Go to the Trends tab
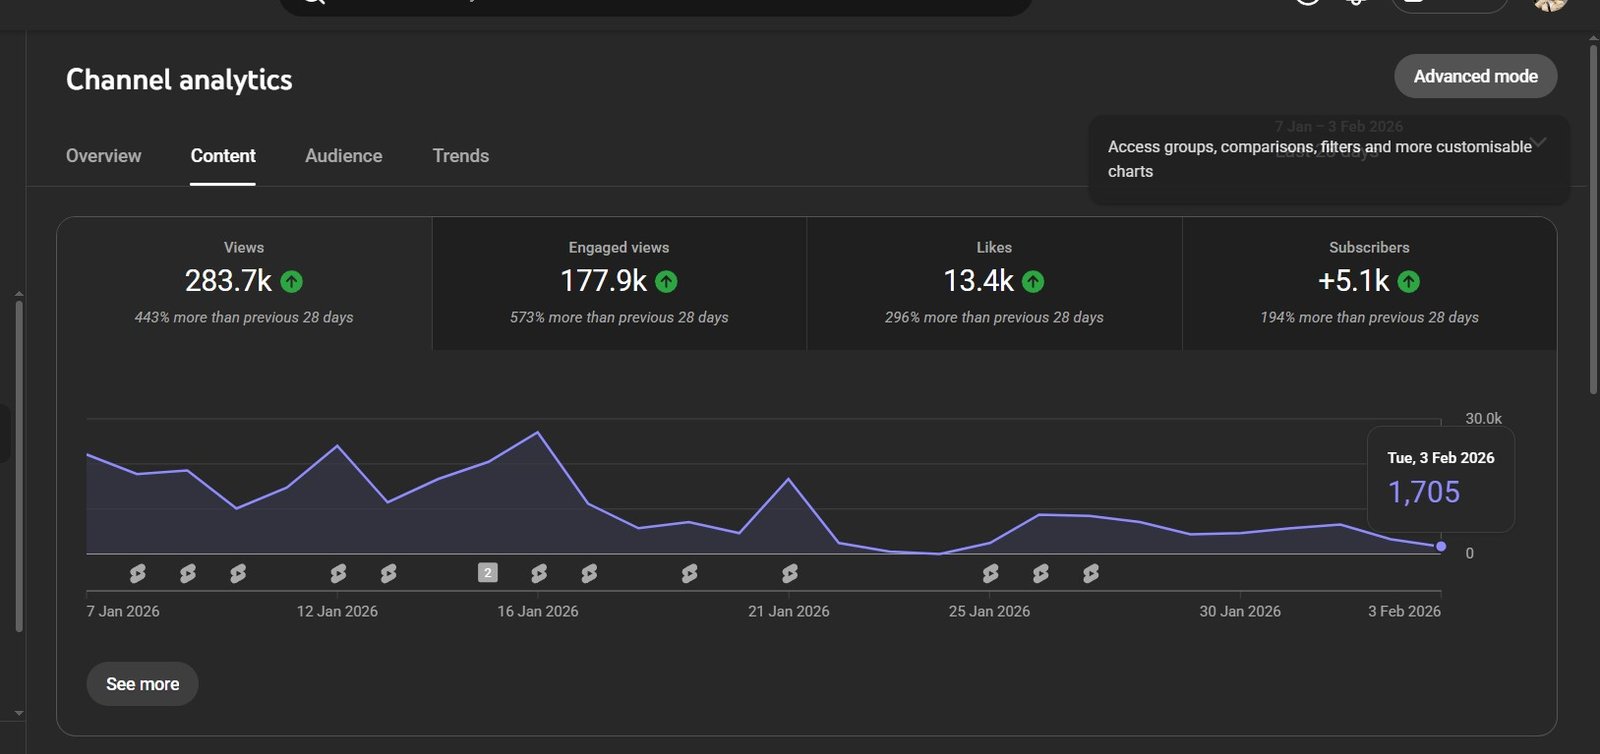1600x754 pixels. click(460, 156)
